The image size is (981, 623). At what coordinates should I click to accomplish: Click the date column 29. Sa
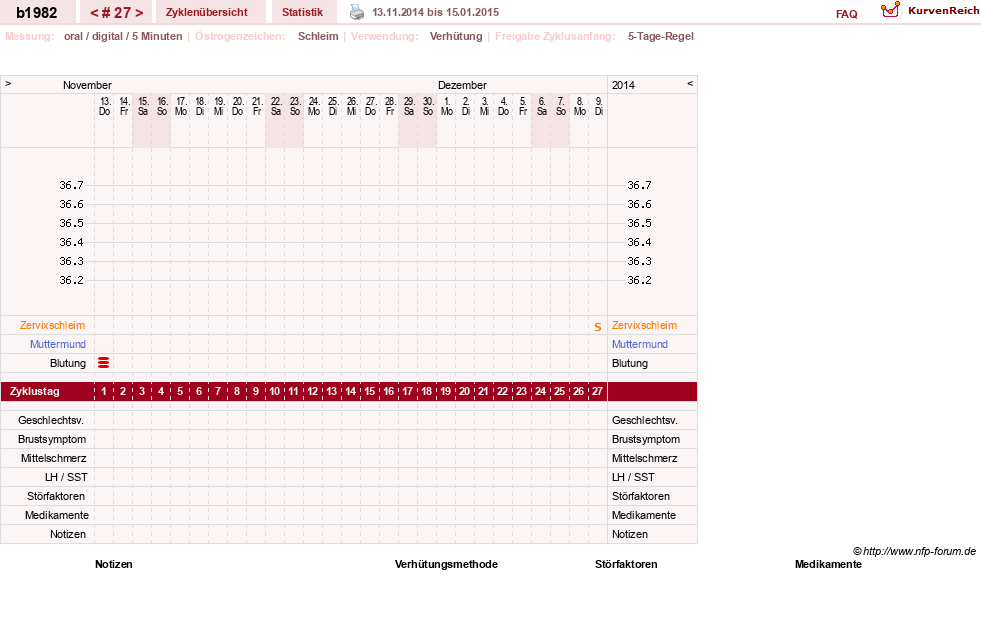click(409, 106)
